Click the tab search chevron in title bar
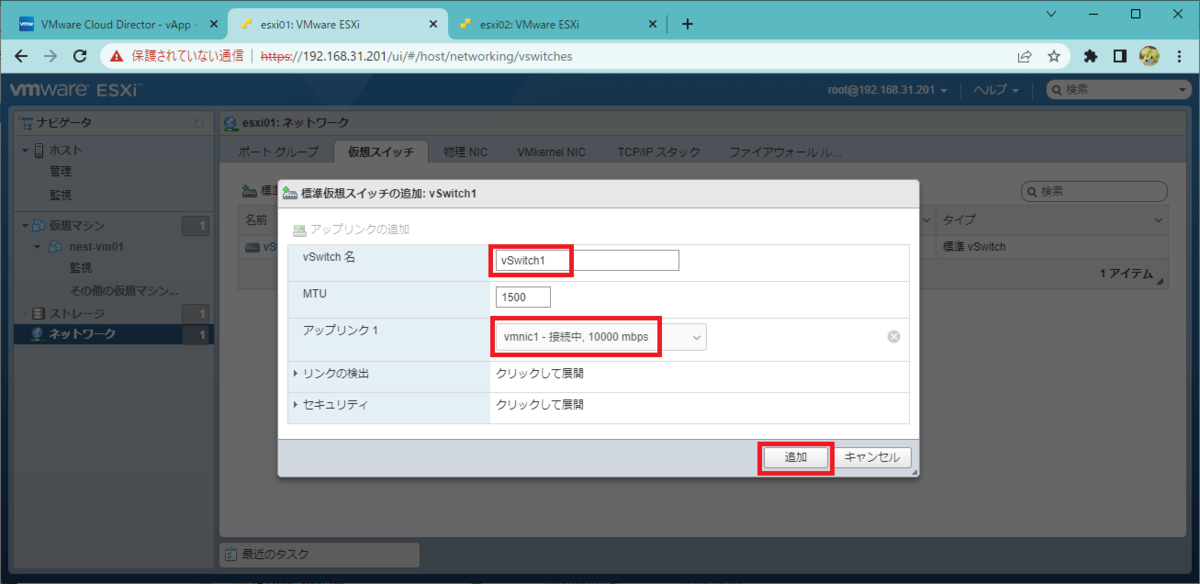 (1051, 14)
